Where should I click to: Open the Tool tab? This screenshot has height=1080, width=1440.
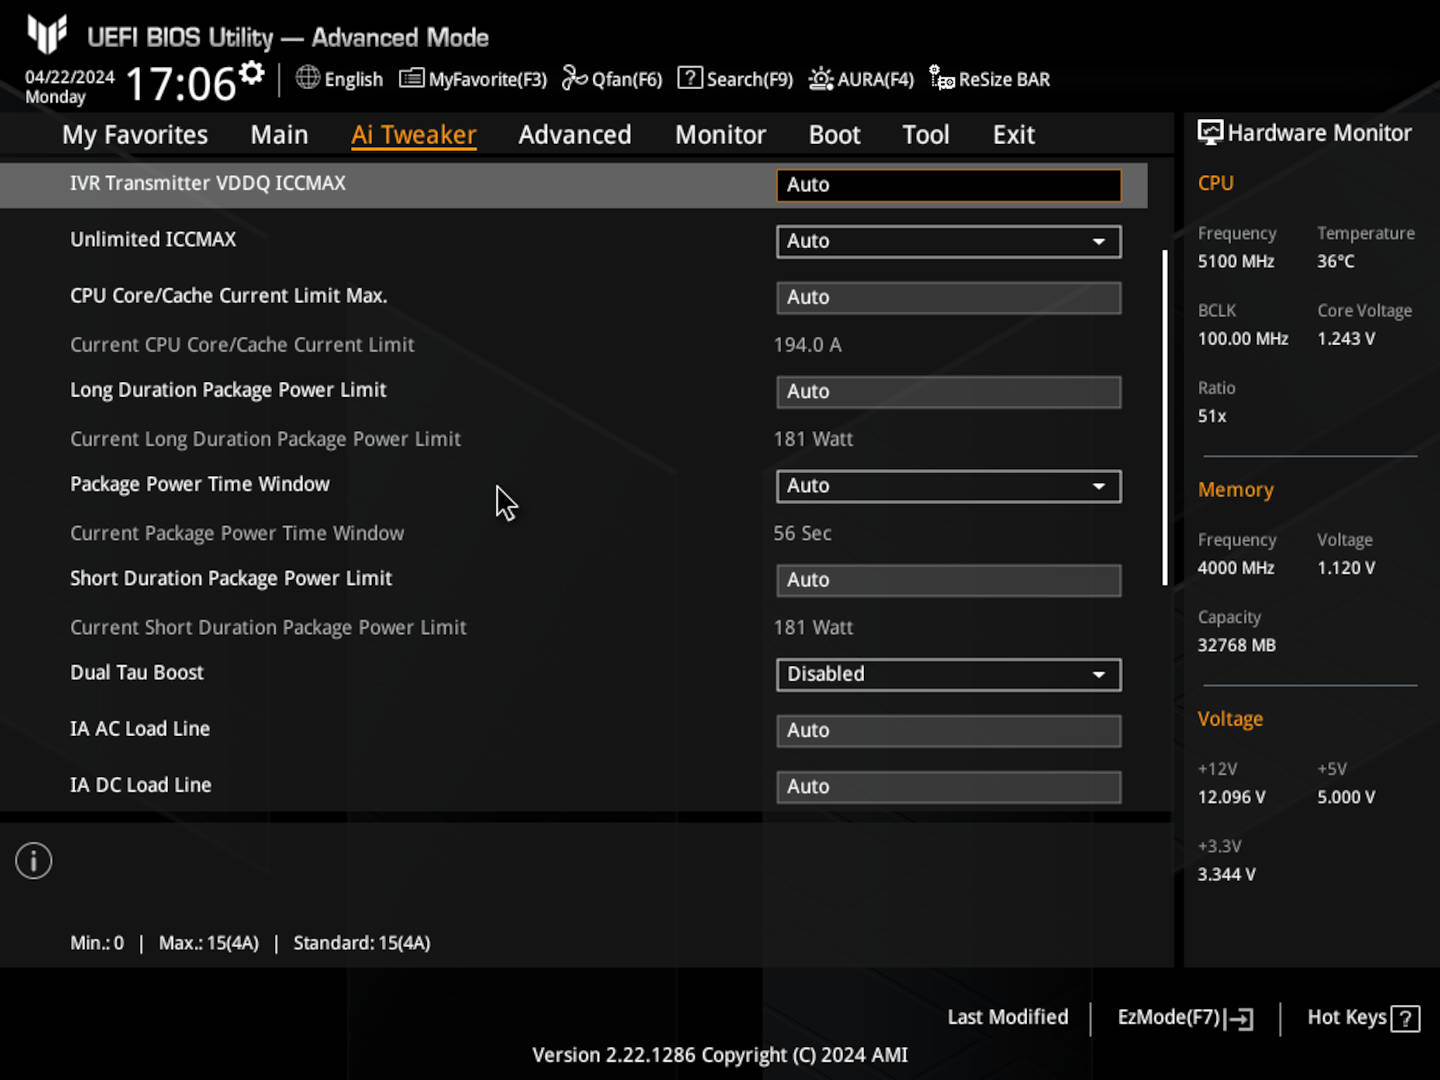point(926,135)
